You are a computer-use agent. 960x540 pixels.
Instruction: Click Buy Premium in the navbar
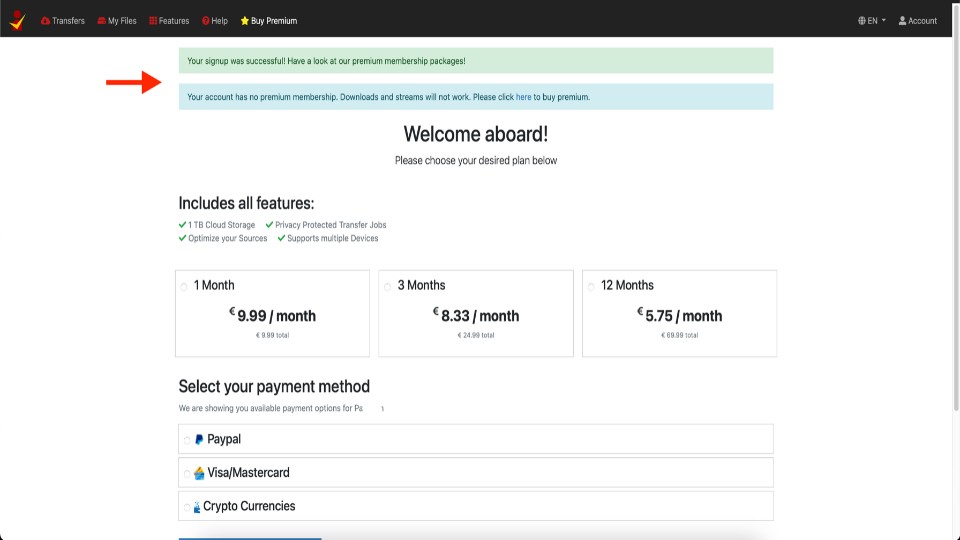268,21
